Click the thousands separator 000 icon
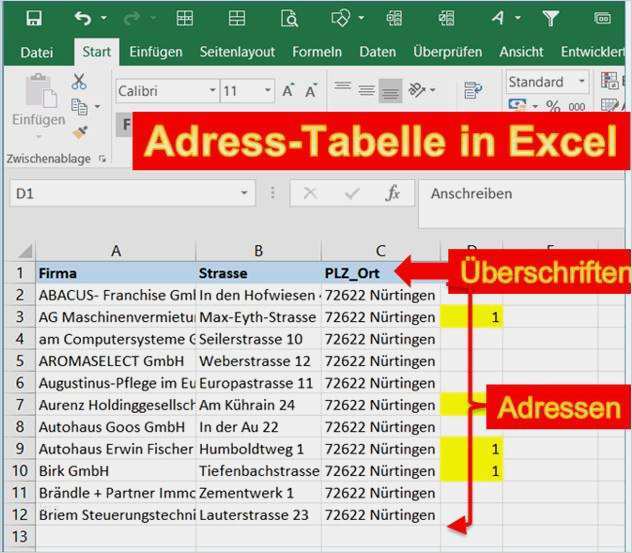The image size is (632, 553). click(577, 107)
